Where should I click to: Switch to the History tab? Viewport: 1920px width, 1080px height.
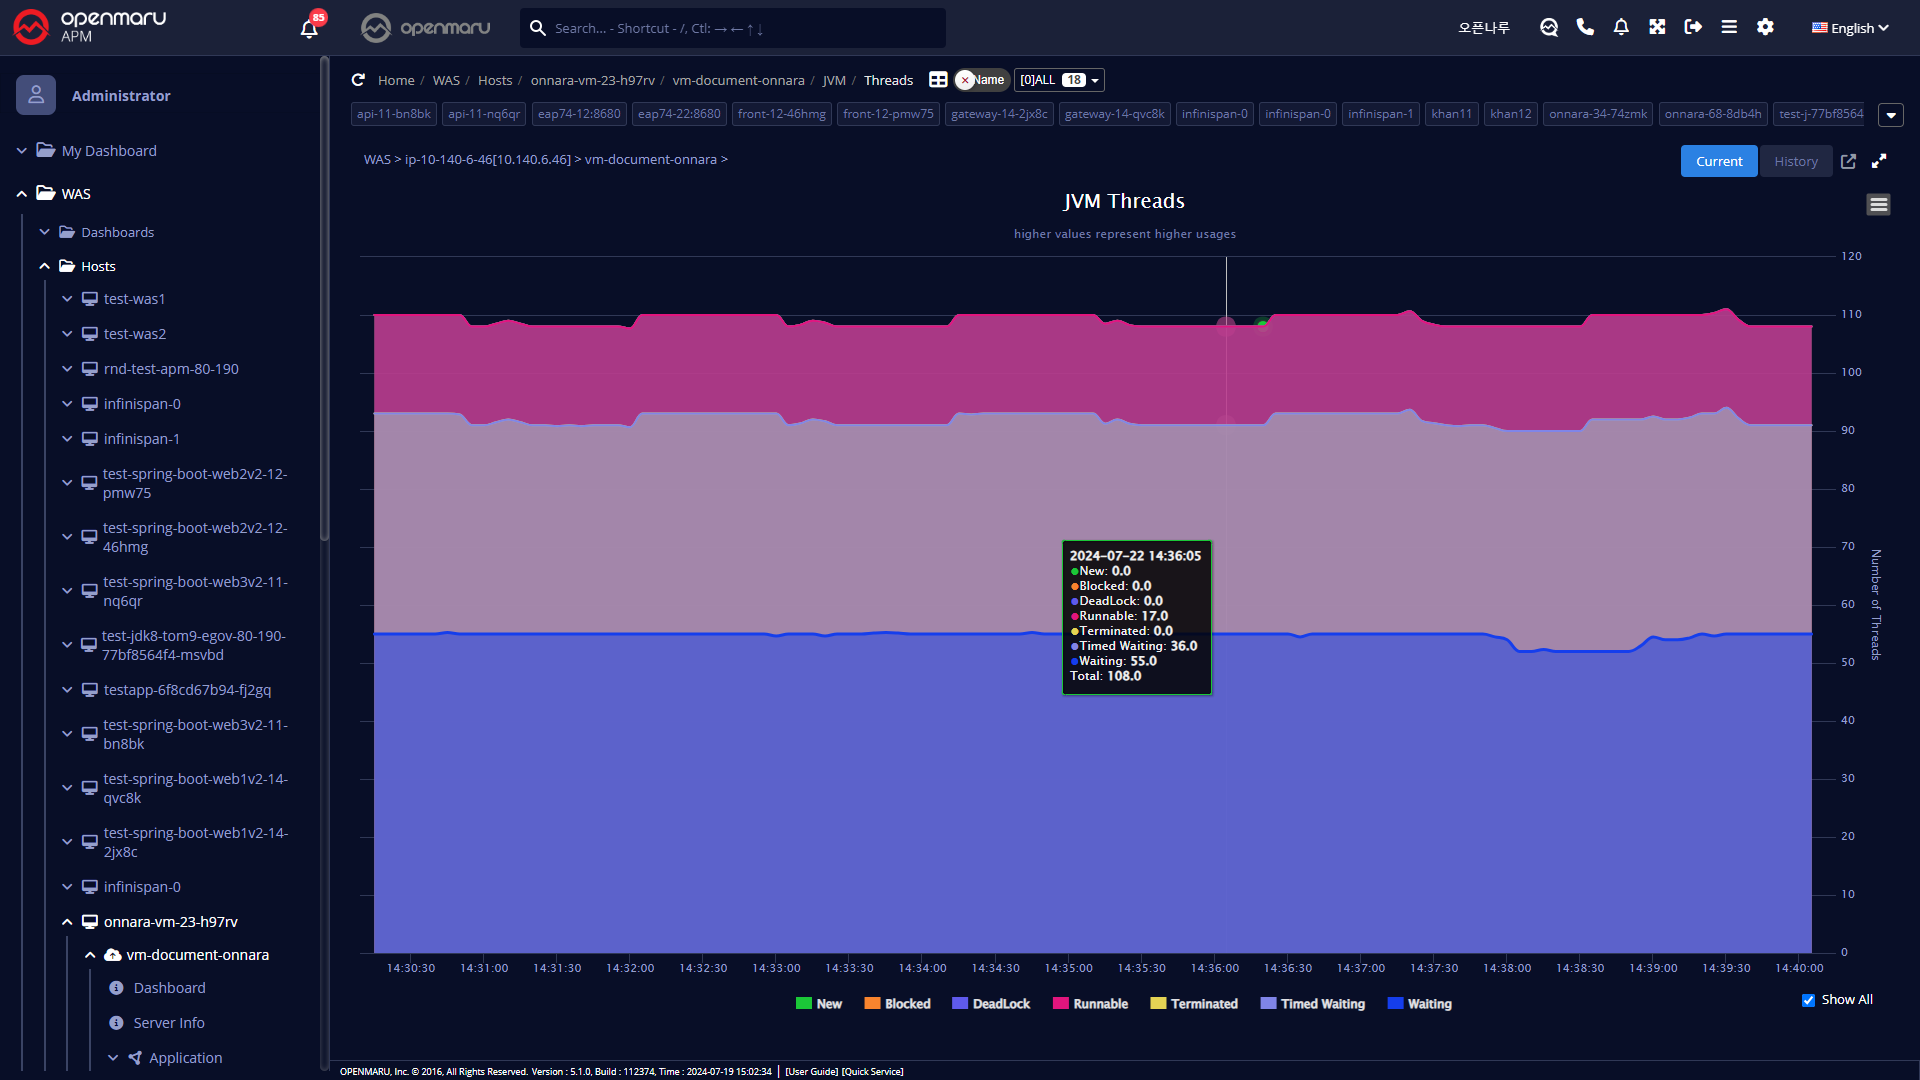coord(1795,161)
